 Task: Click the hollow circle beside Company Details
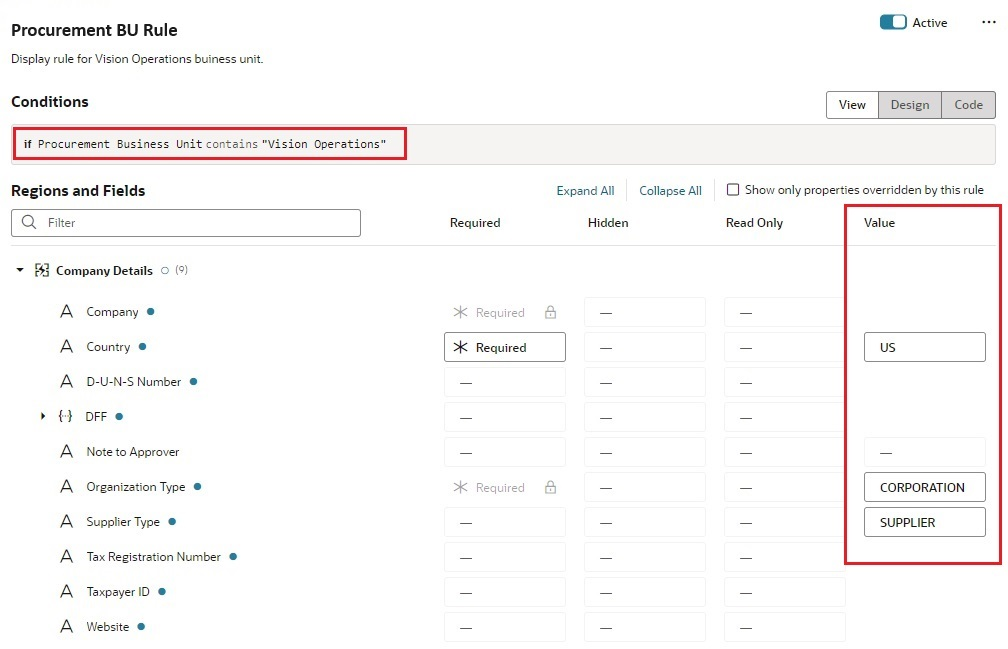[165, 271]
